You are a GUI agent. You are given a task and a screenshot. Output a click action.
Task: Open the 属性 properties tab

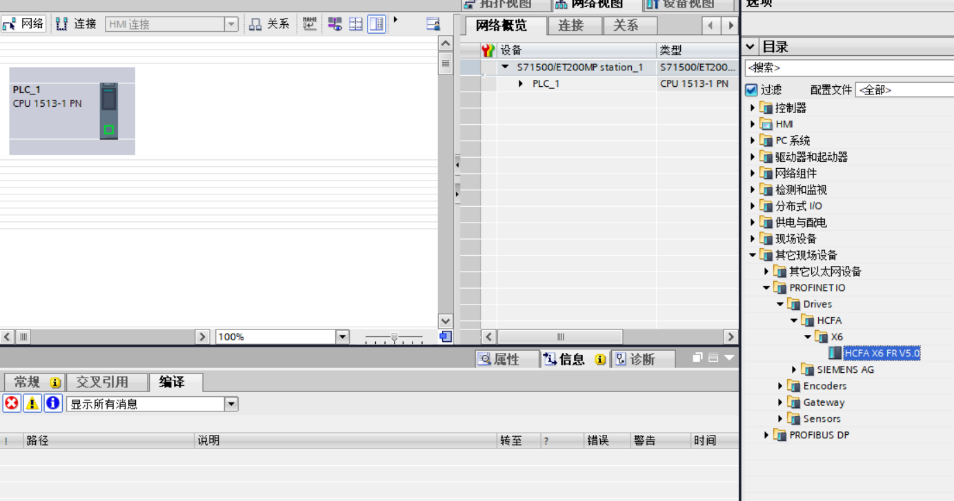point(500,359)
